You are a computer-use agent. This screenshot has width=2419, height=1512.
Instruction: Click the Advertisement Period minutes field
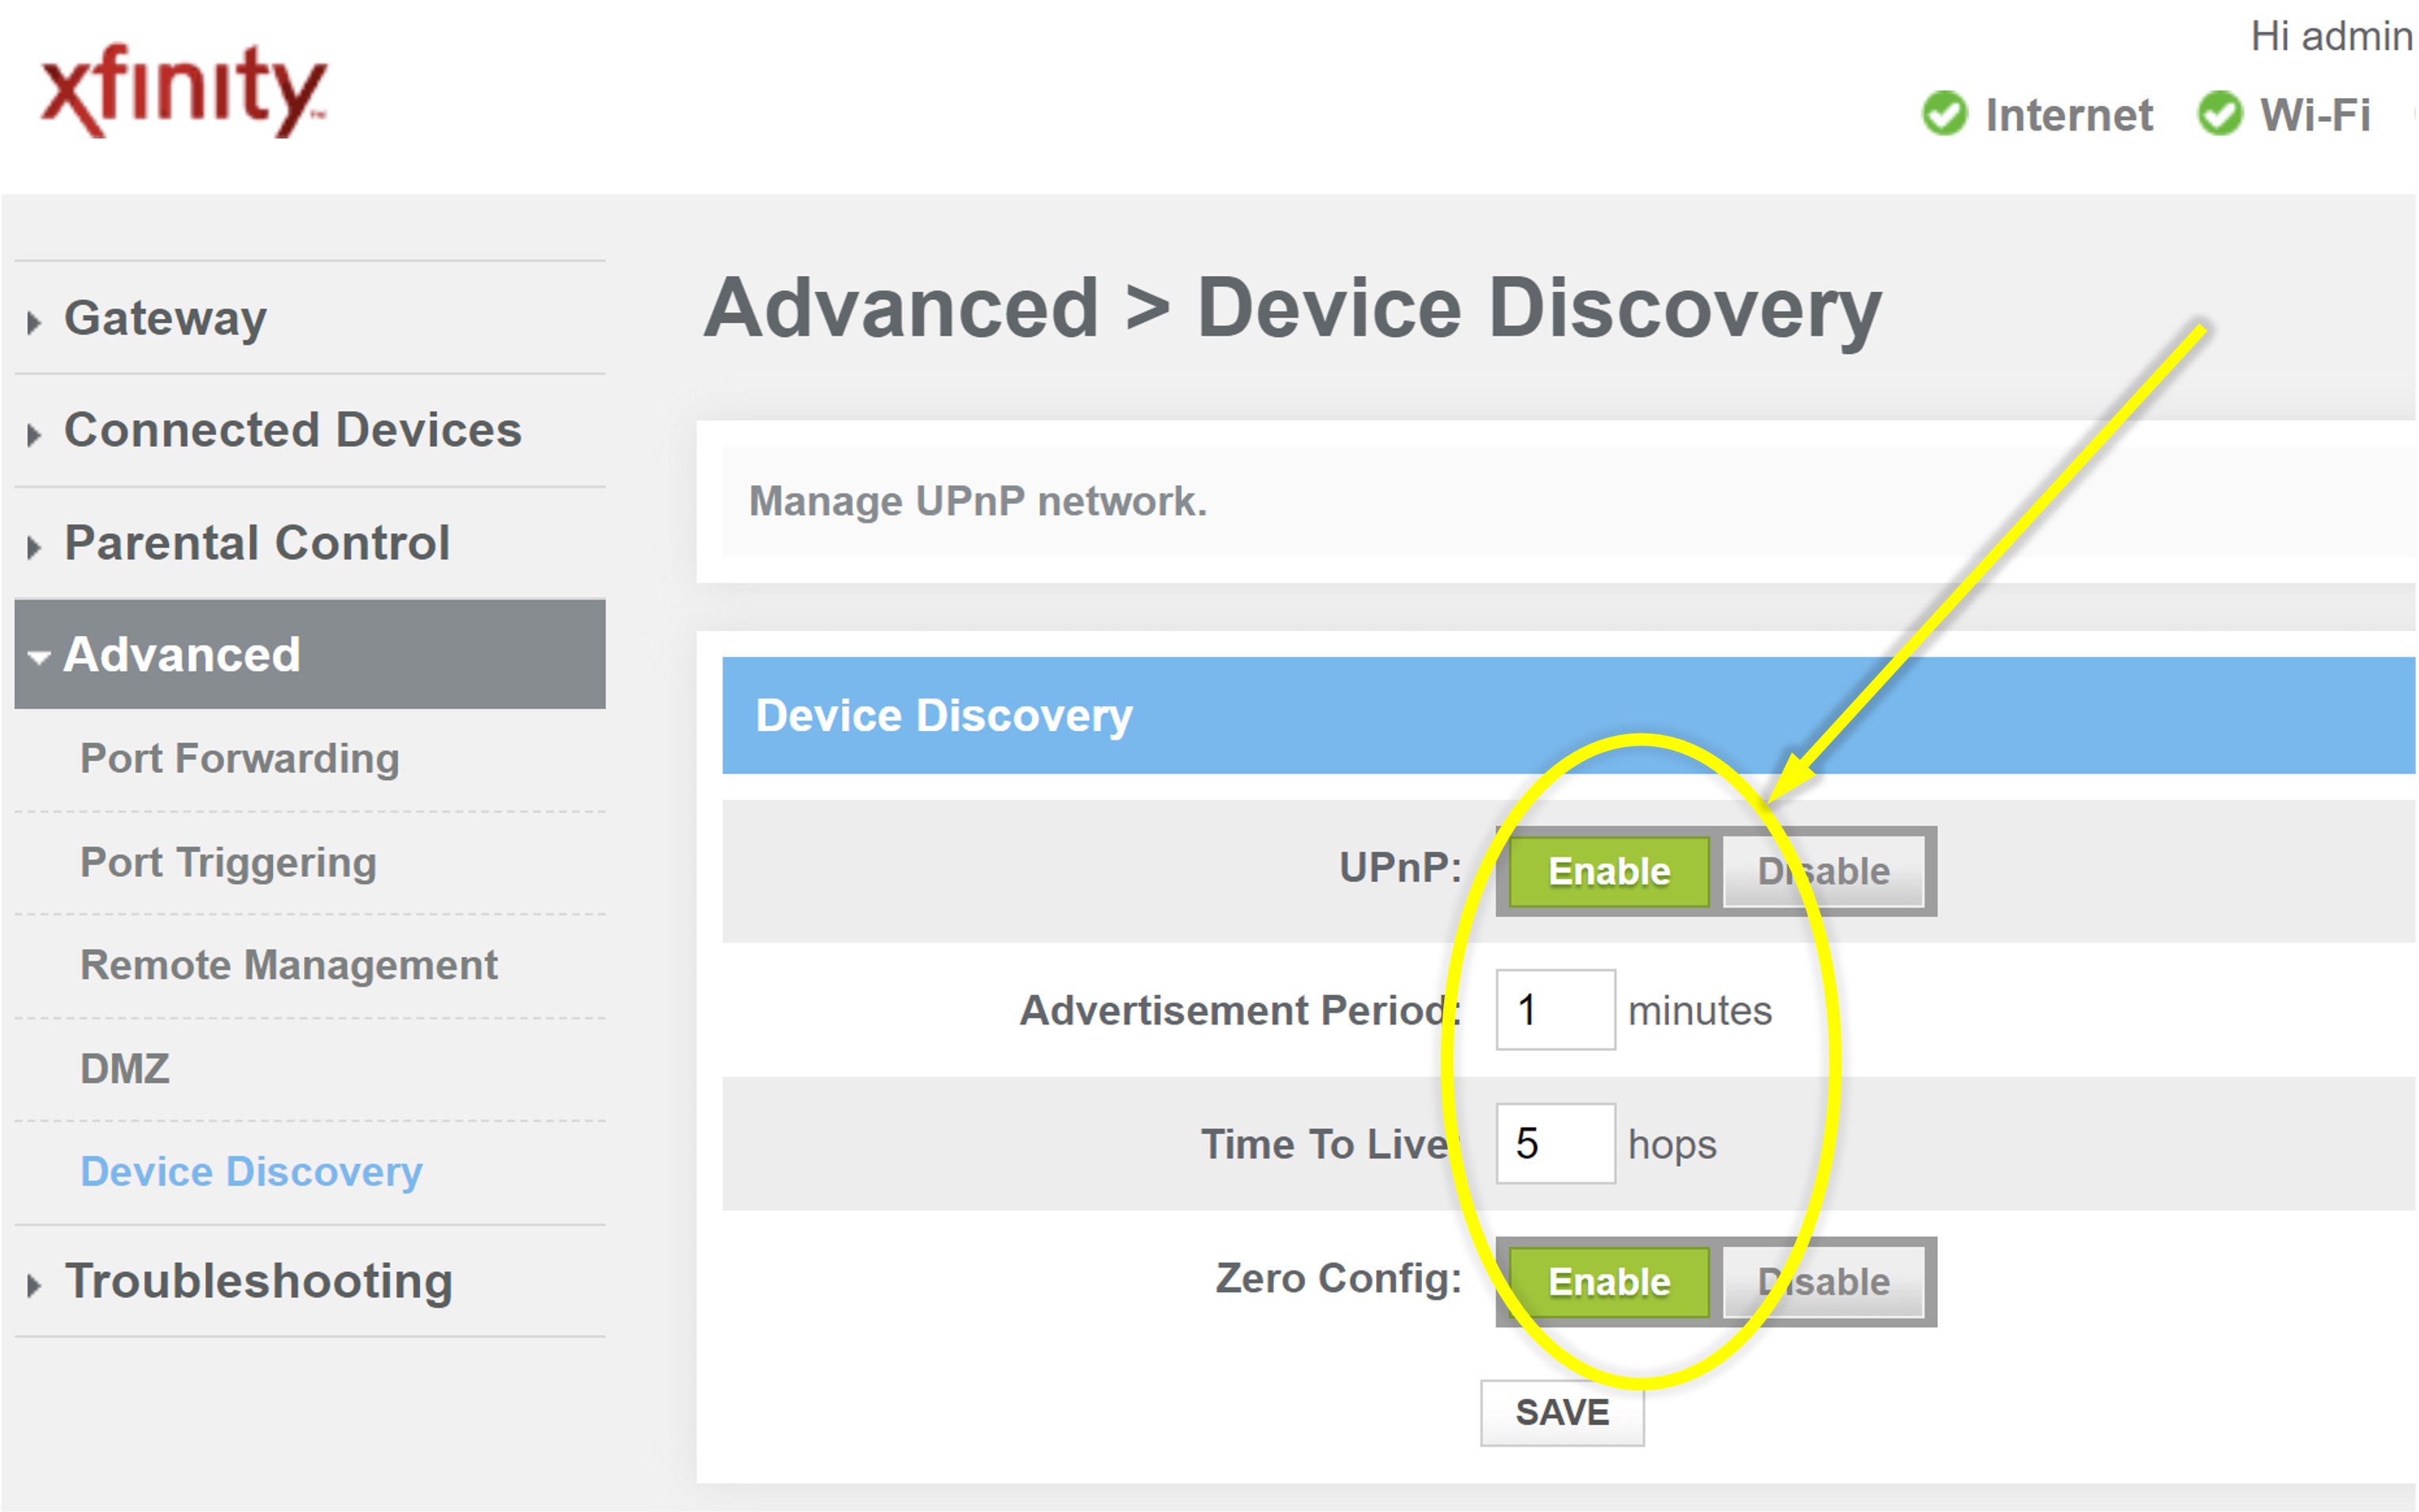[x=1556, y=1010]
